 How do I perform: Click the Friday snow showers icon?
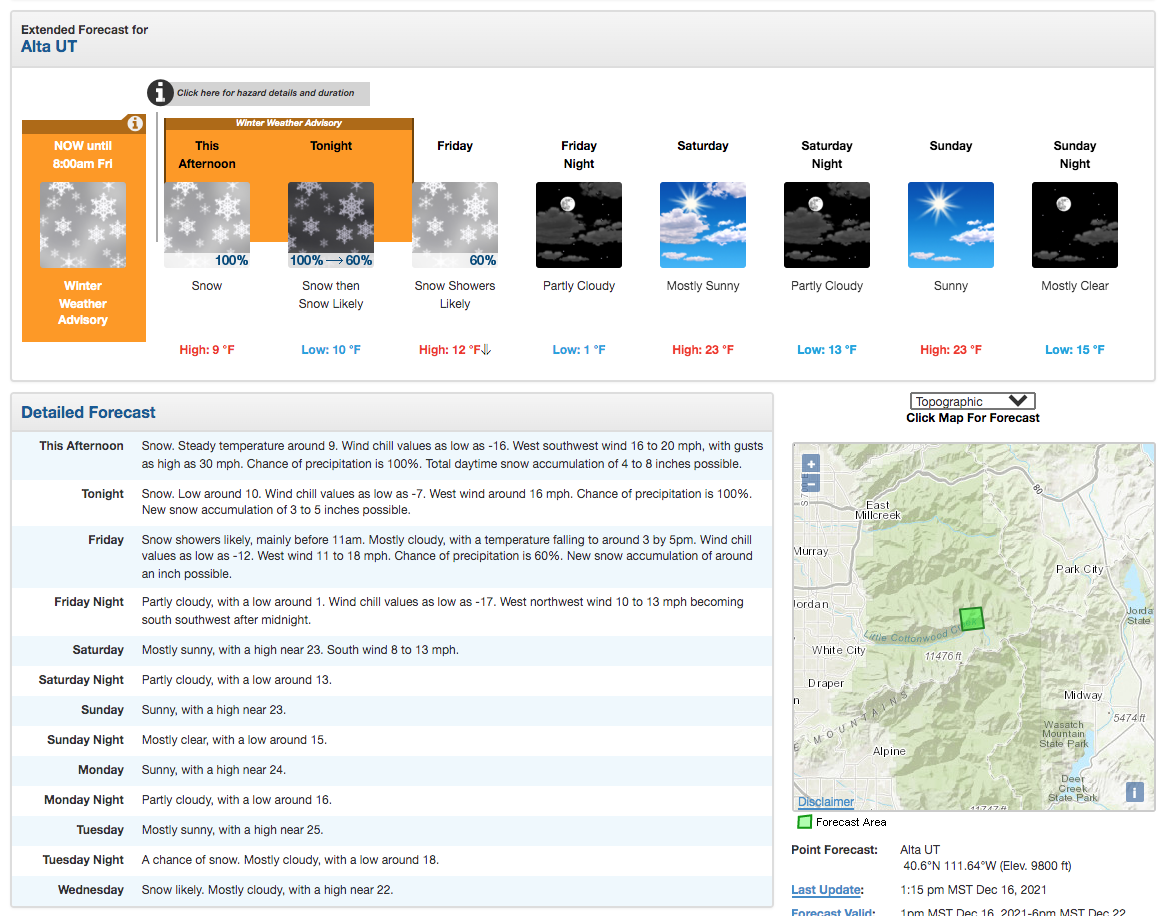tap(455, 225)
